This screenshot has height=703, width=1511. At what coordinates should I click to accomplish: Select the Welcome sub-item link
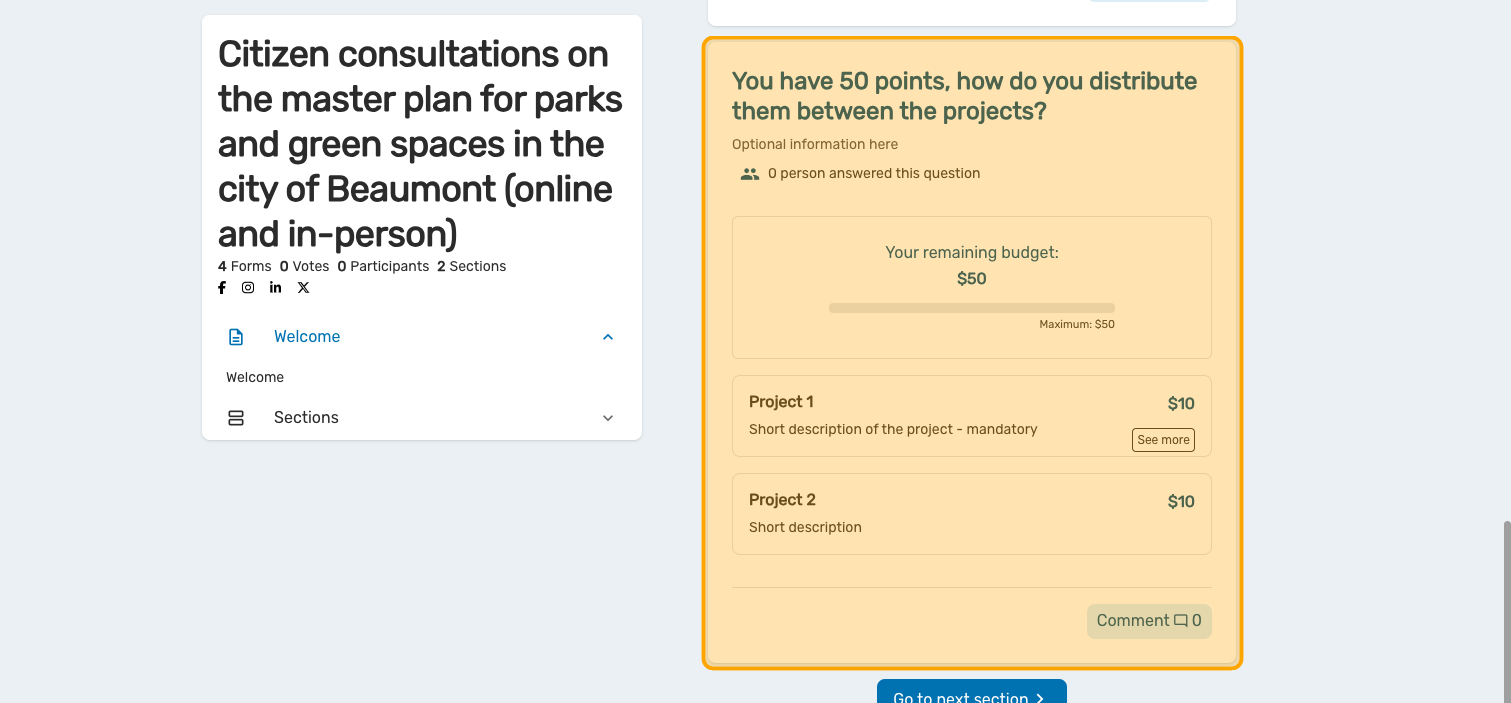click(x=255, y=377)
